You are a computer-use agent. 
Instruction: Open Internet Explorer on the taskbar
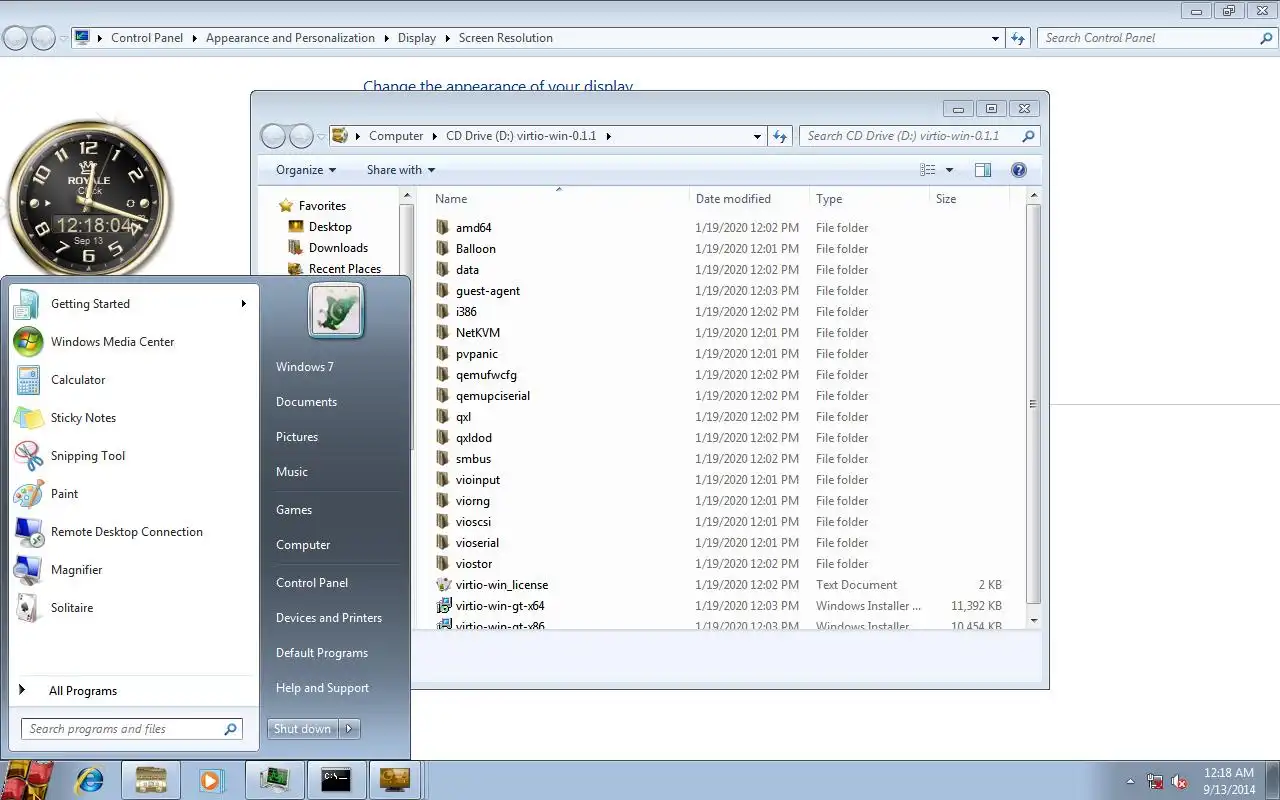coord(90,780)
